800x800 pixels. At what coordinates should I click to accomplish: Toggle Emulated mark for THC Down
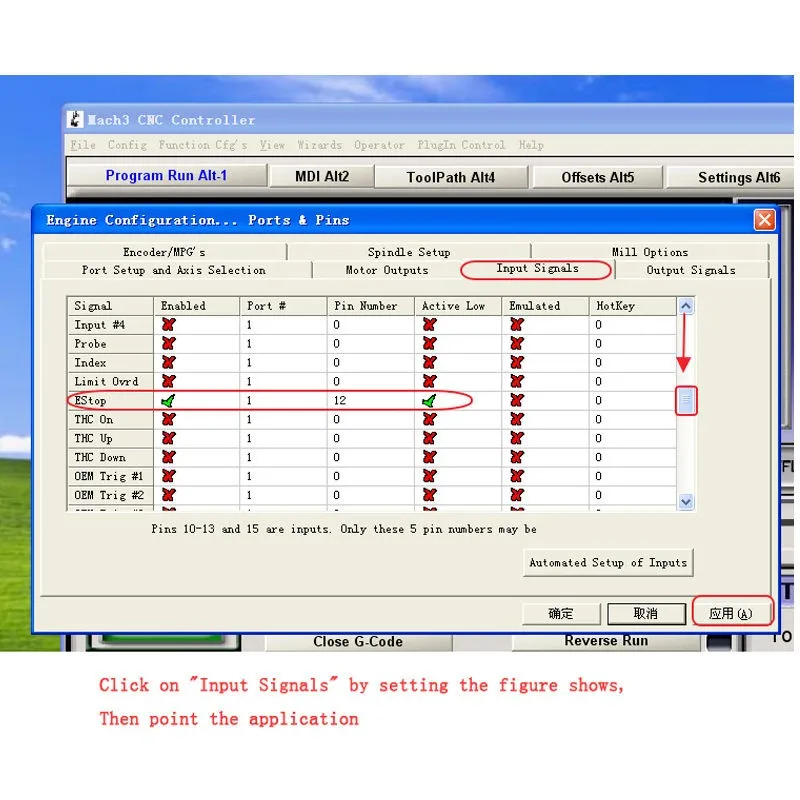pyautogui.click(x=517, y=457)
